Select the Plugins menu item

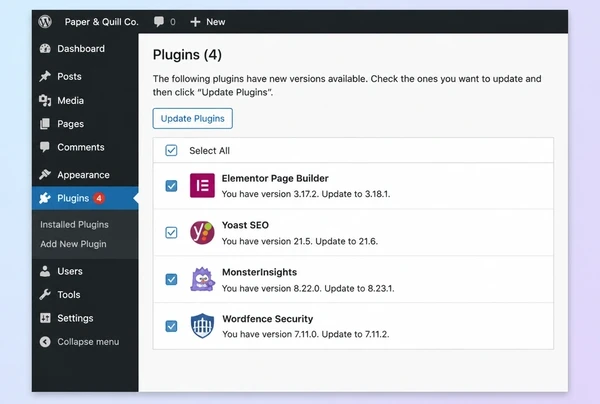85,198
